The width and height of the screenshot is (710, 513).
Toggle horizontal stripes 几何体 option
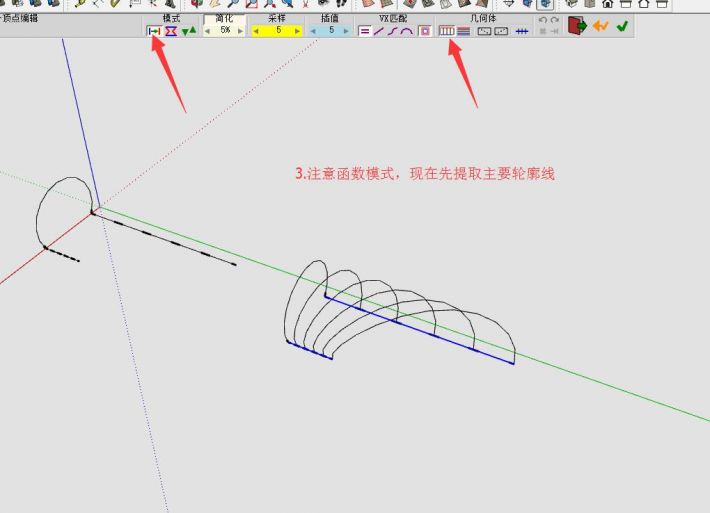tap(464, 31)
